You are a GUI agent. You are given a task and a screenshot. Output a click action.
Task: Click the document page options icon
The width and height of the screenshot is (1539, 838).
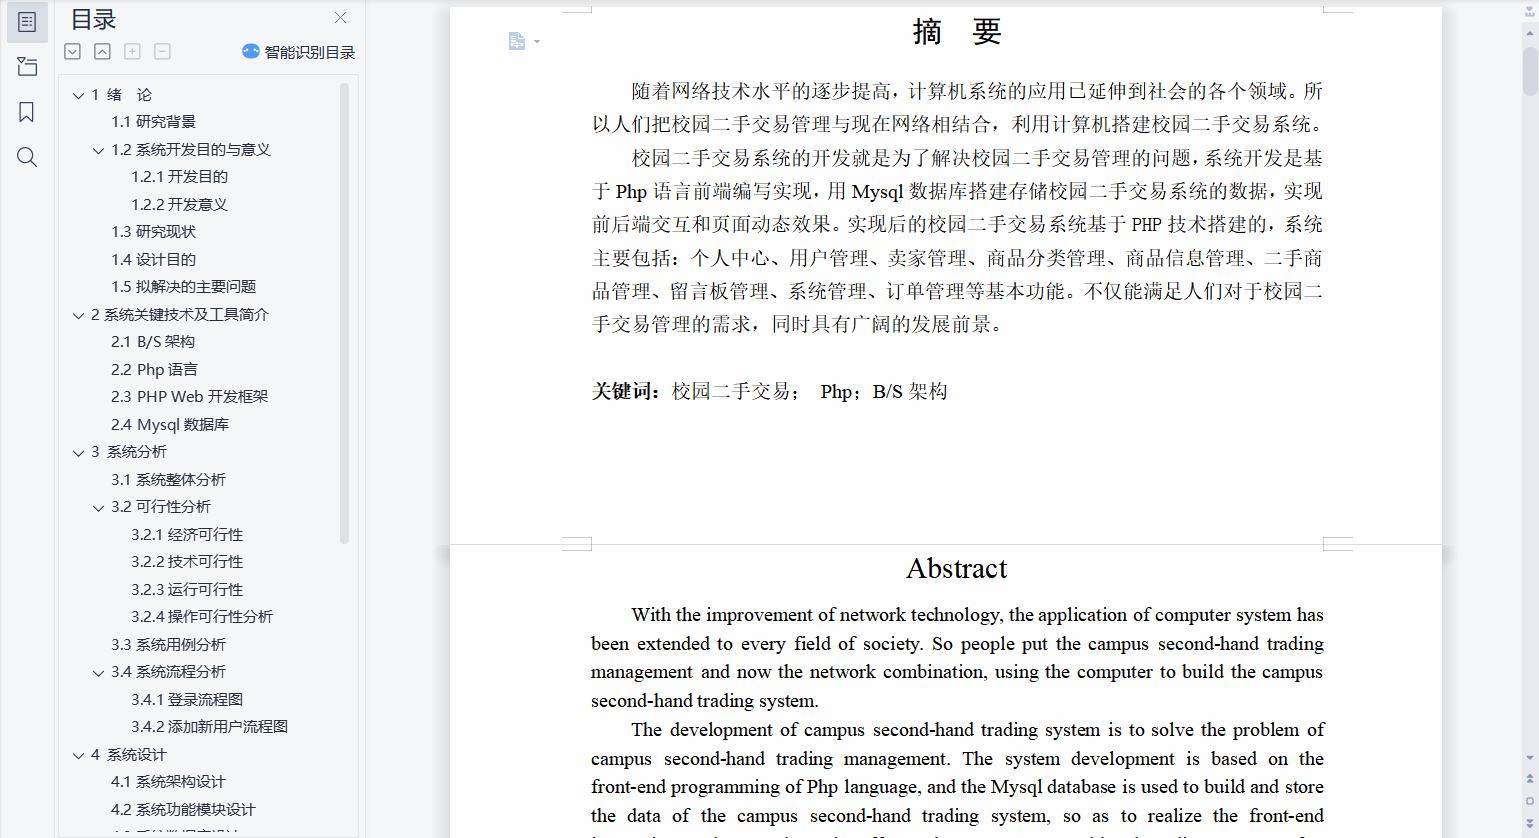[516, 41]
